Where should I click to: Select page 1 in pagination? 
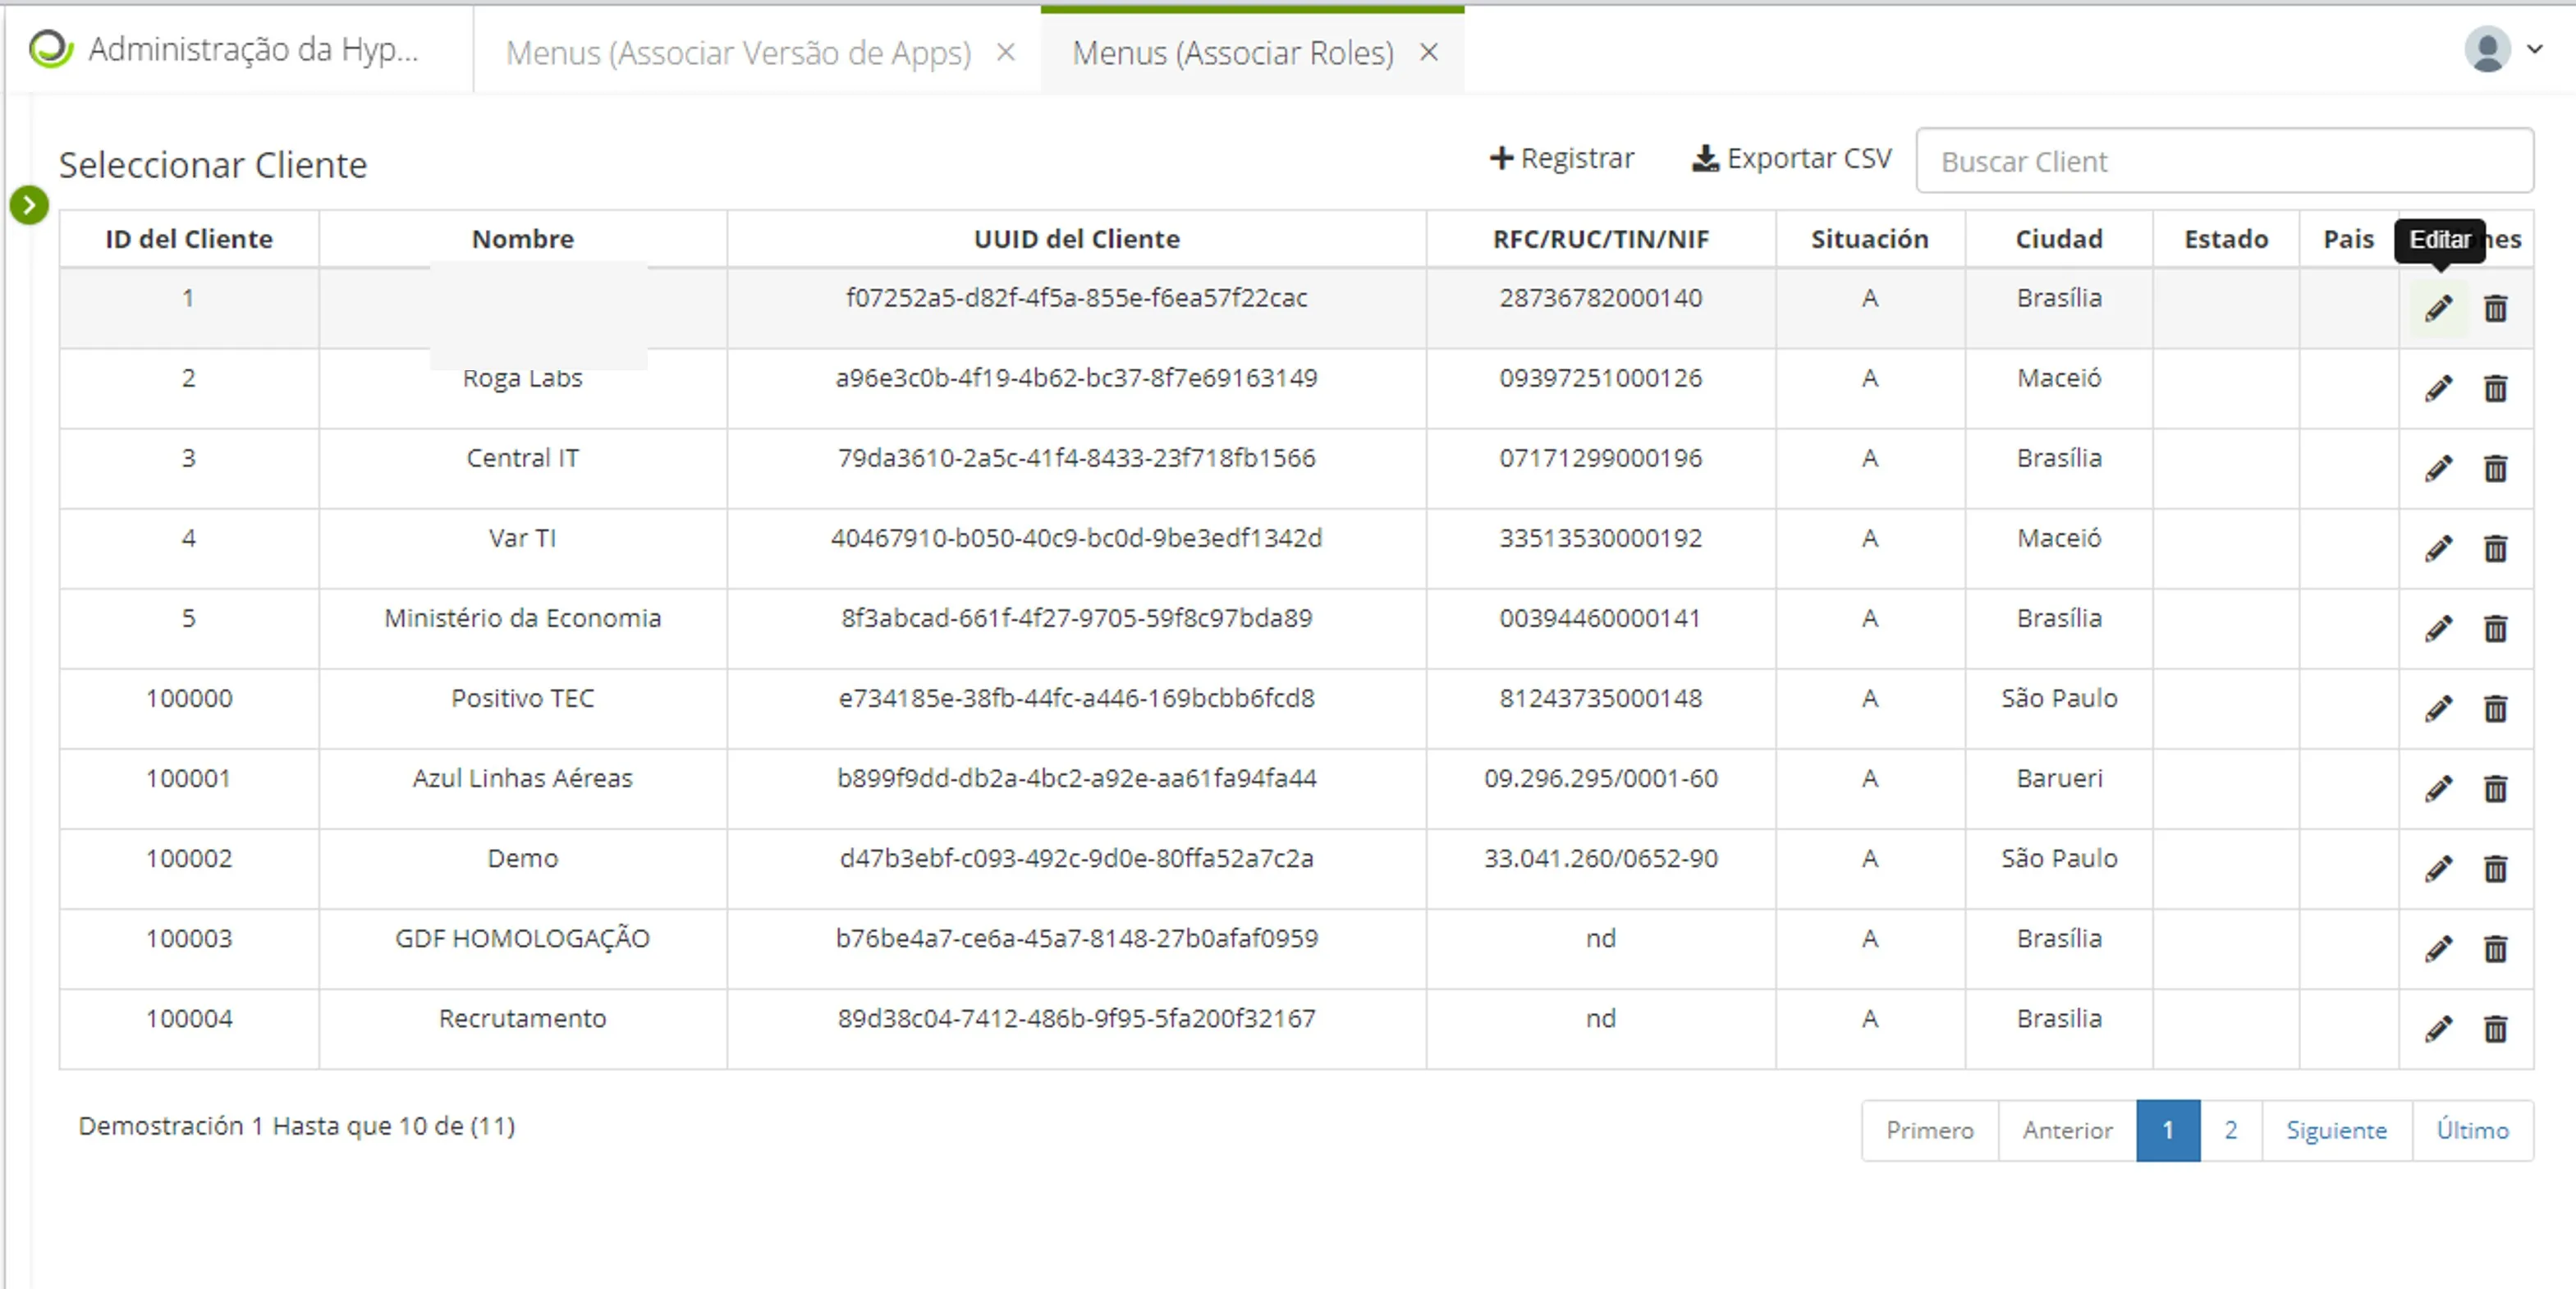2167,1130
